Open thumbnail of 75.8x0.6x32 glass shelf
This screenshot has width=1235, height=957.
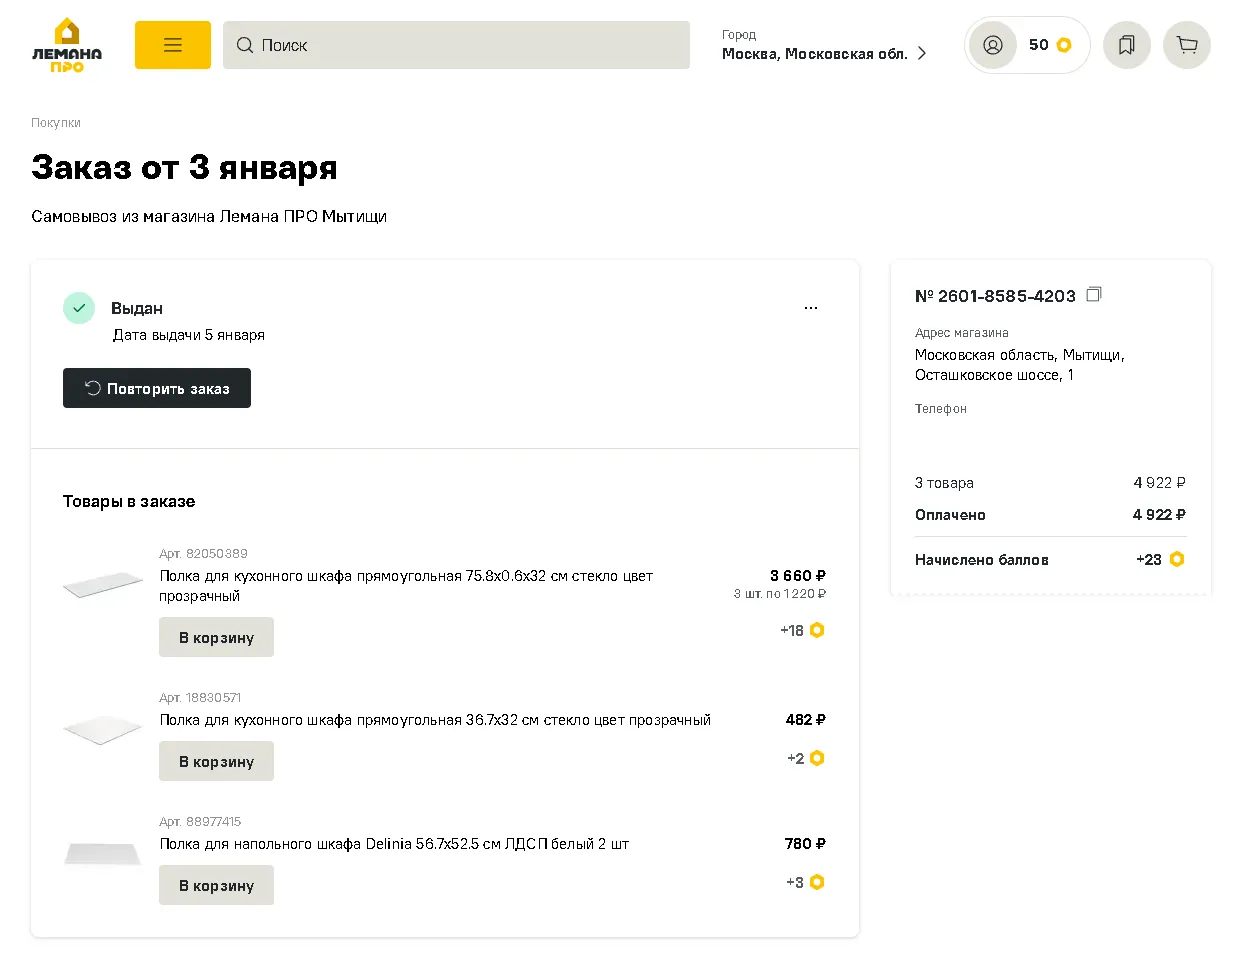[x=103, y=585]
